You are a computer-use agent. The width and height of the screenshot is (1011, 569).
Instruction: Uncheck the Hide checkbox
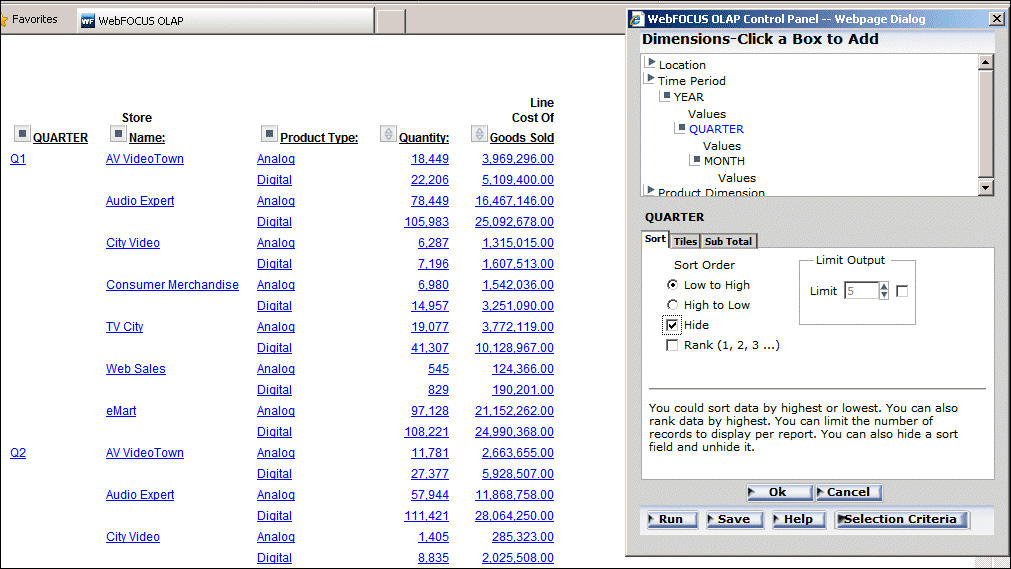point(672,324)
